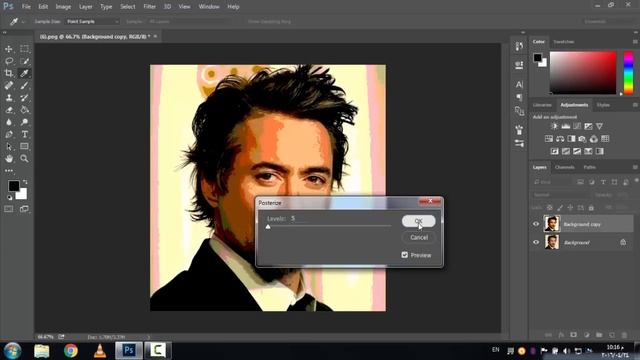Select the Lasso tool
640x360 pixels.
[9, 61]
